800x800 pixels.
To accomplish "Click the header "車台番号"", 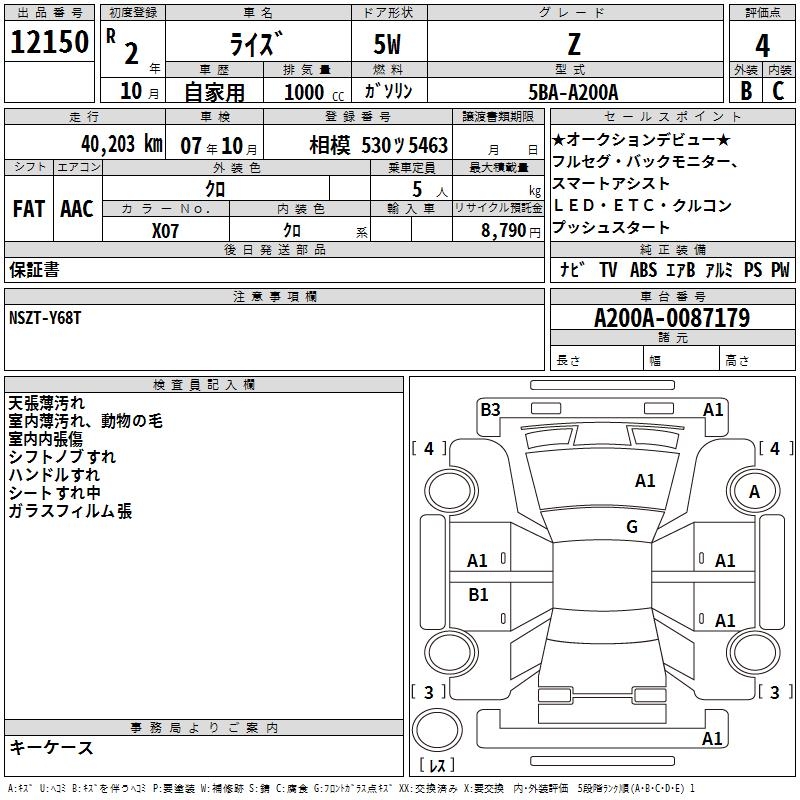I will 672,296.
